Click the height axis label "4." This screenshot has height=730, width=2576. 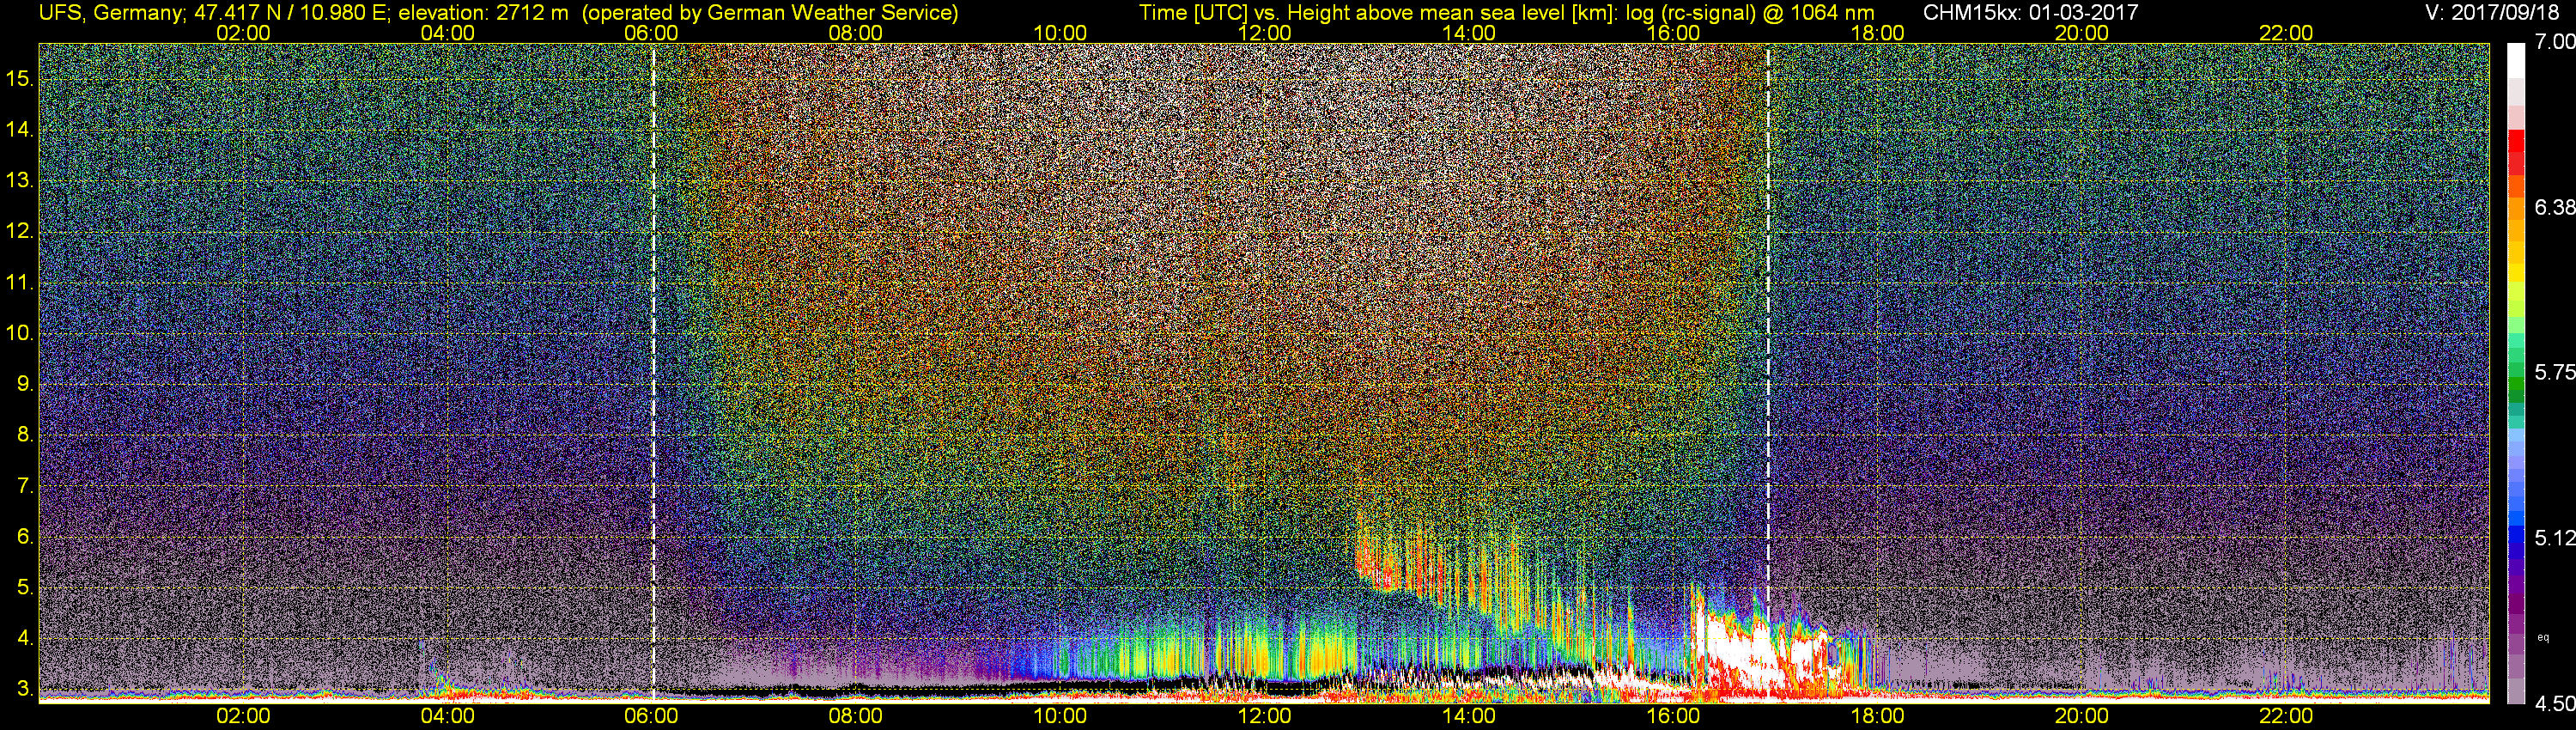[x=25, y=637]
